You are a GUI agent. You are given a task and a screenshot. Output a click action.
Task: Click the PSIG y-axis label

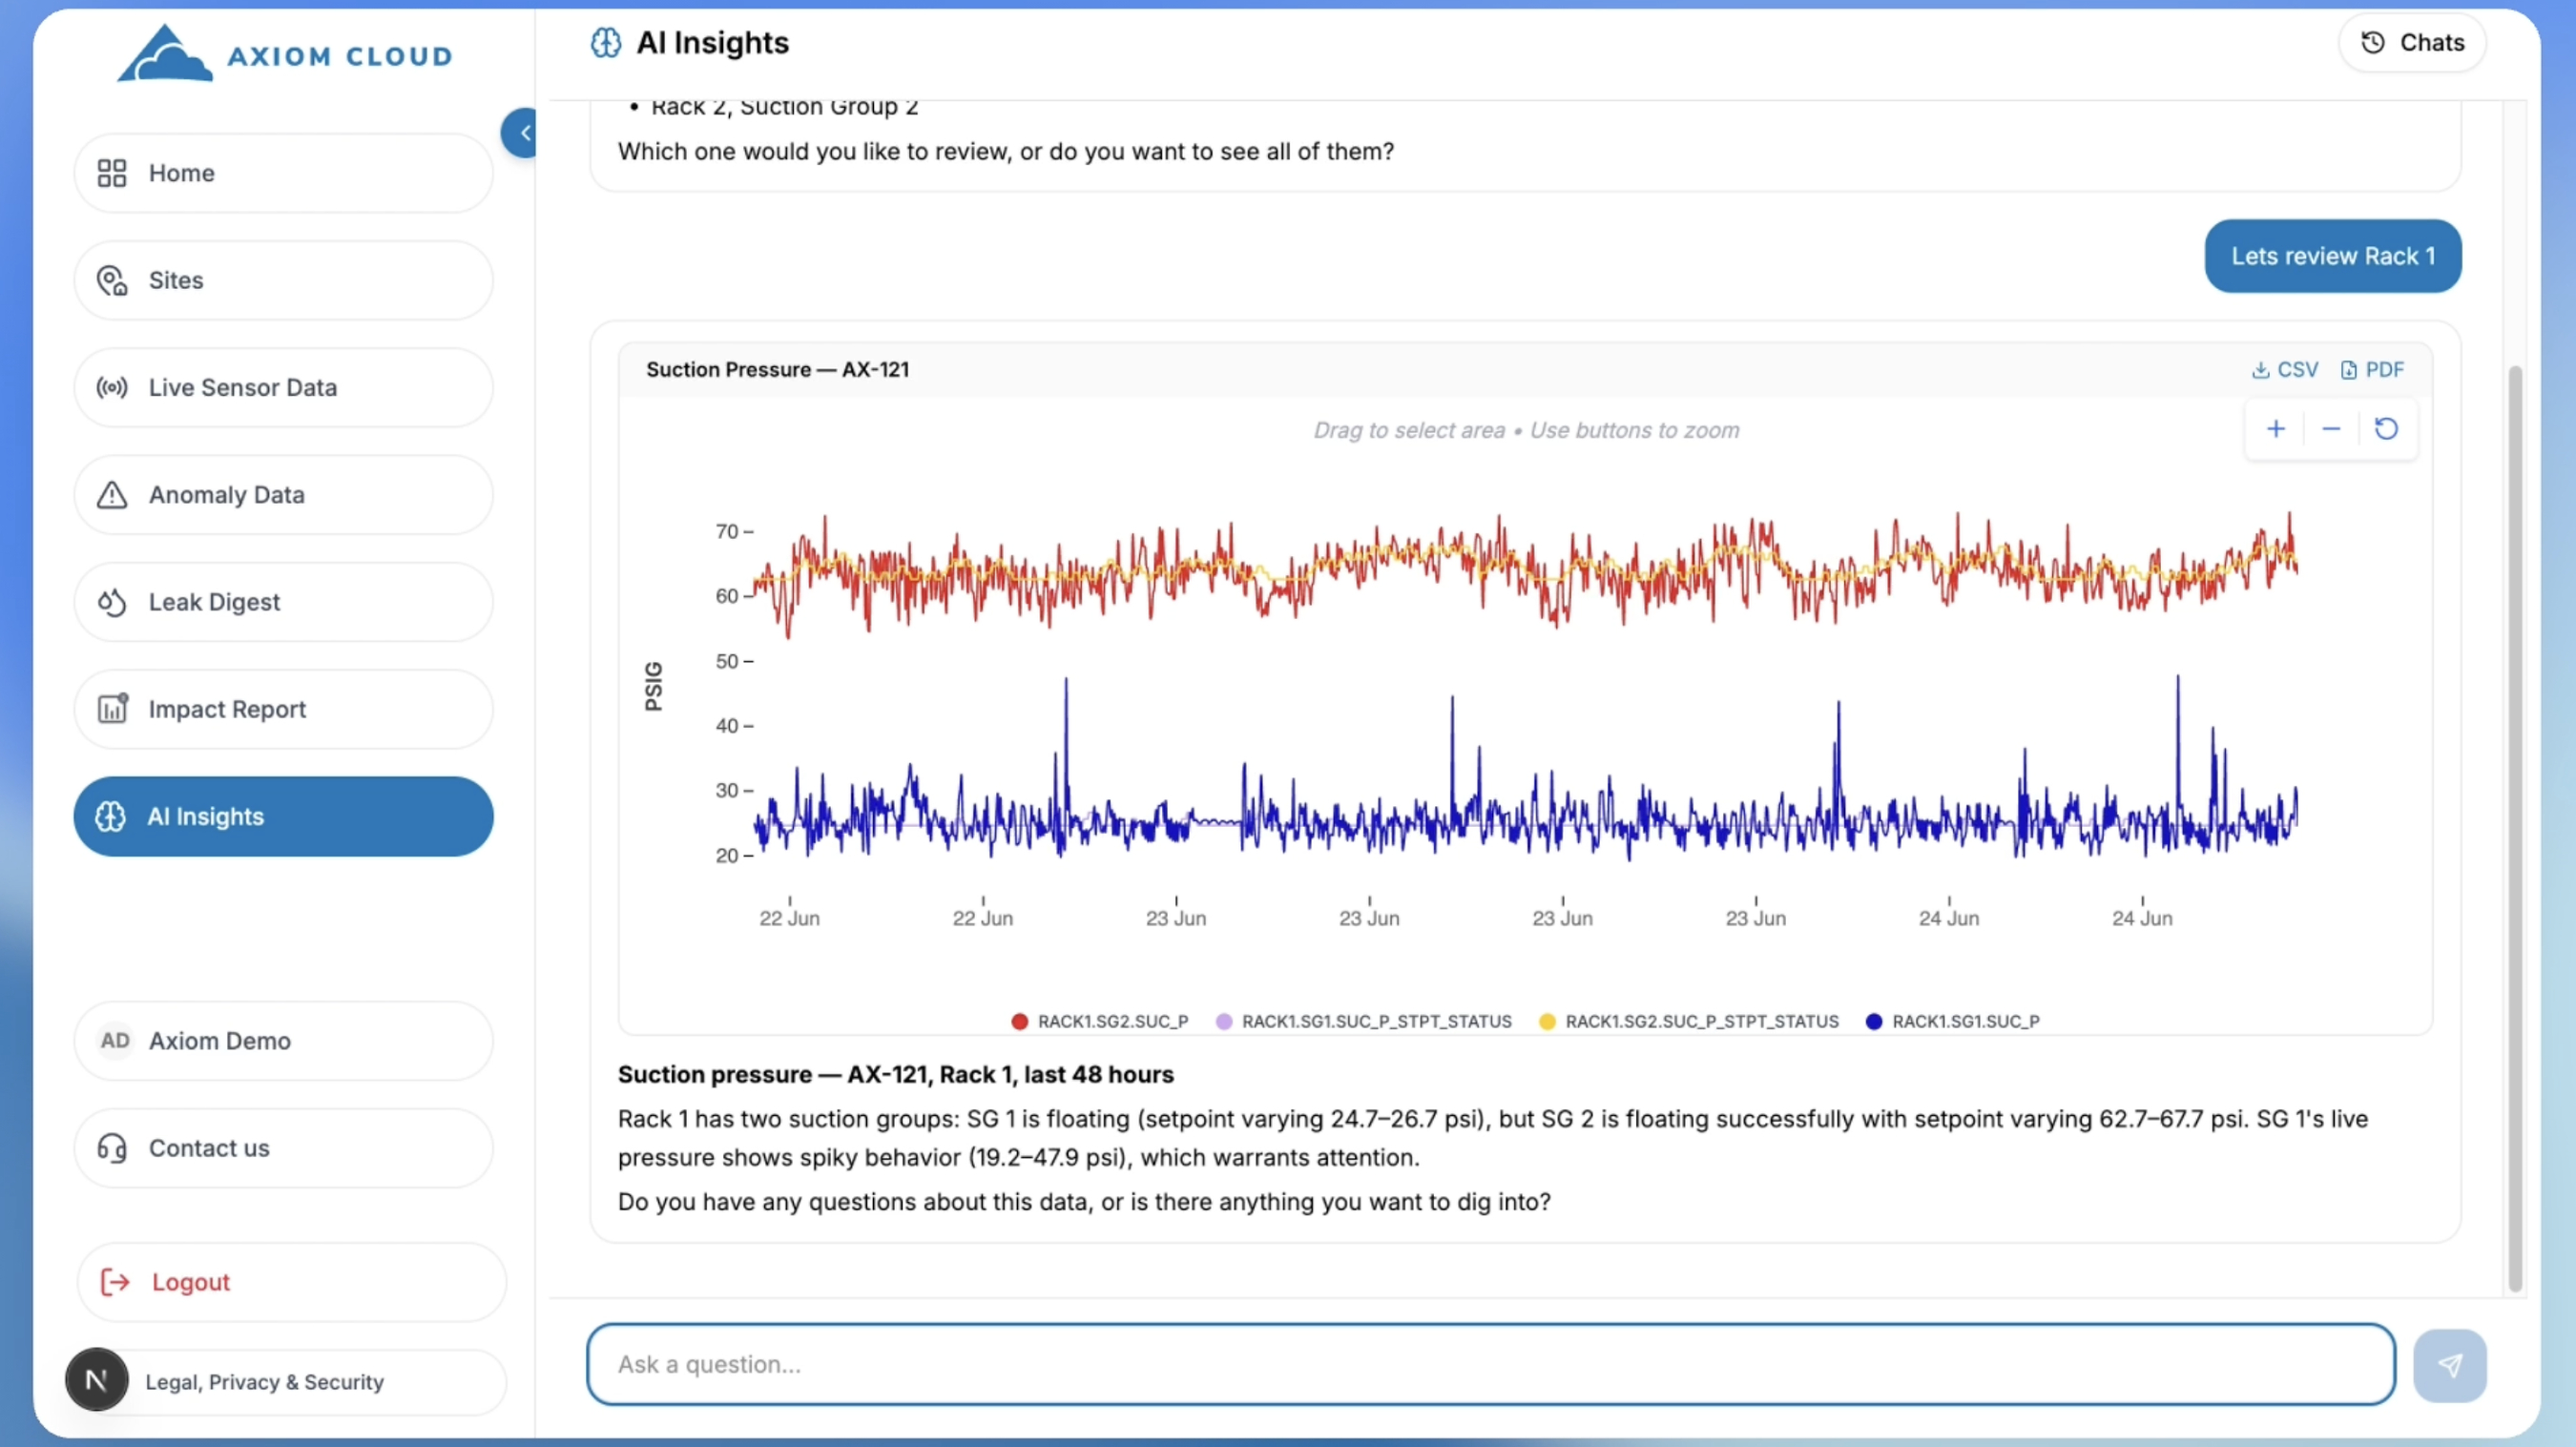point(654,686)
